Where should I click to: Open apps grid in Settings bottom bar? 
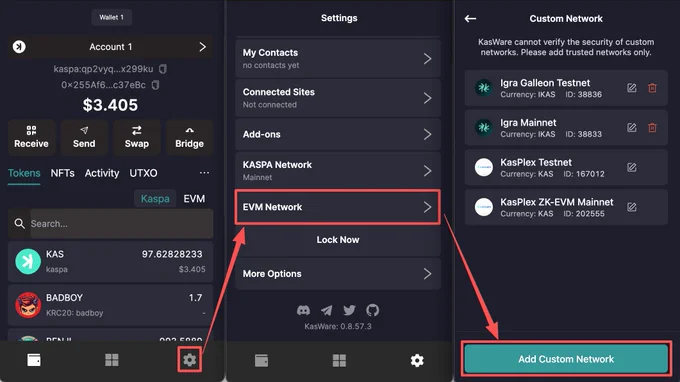[x=339, y=360]
